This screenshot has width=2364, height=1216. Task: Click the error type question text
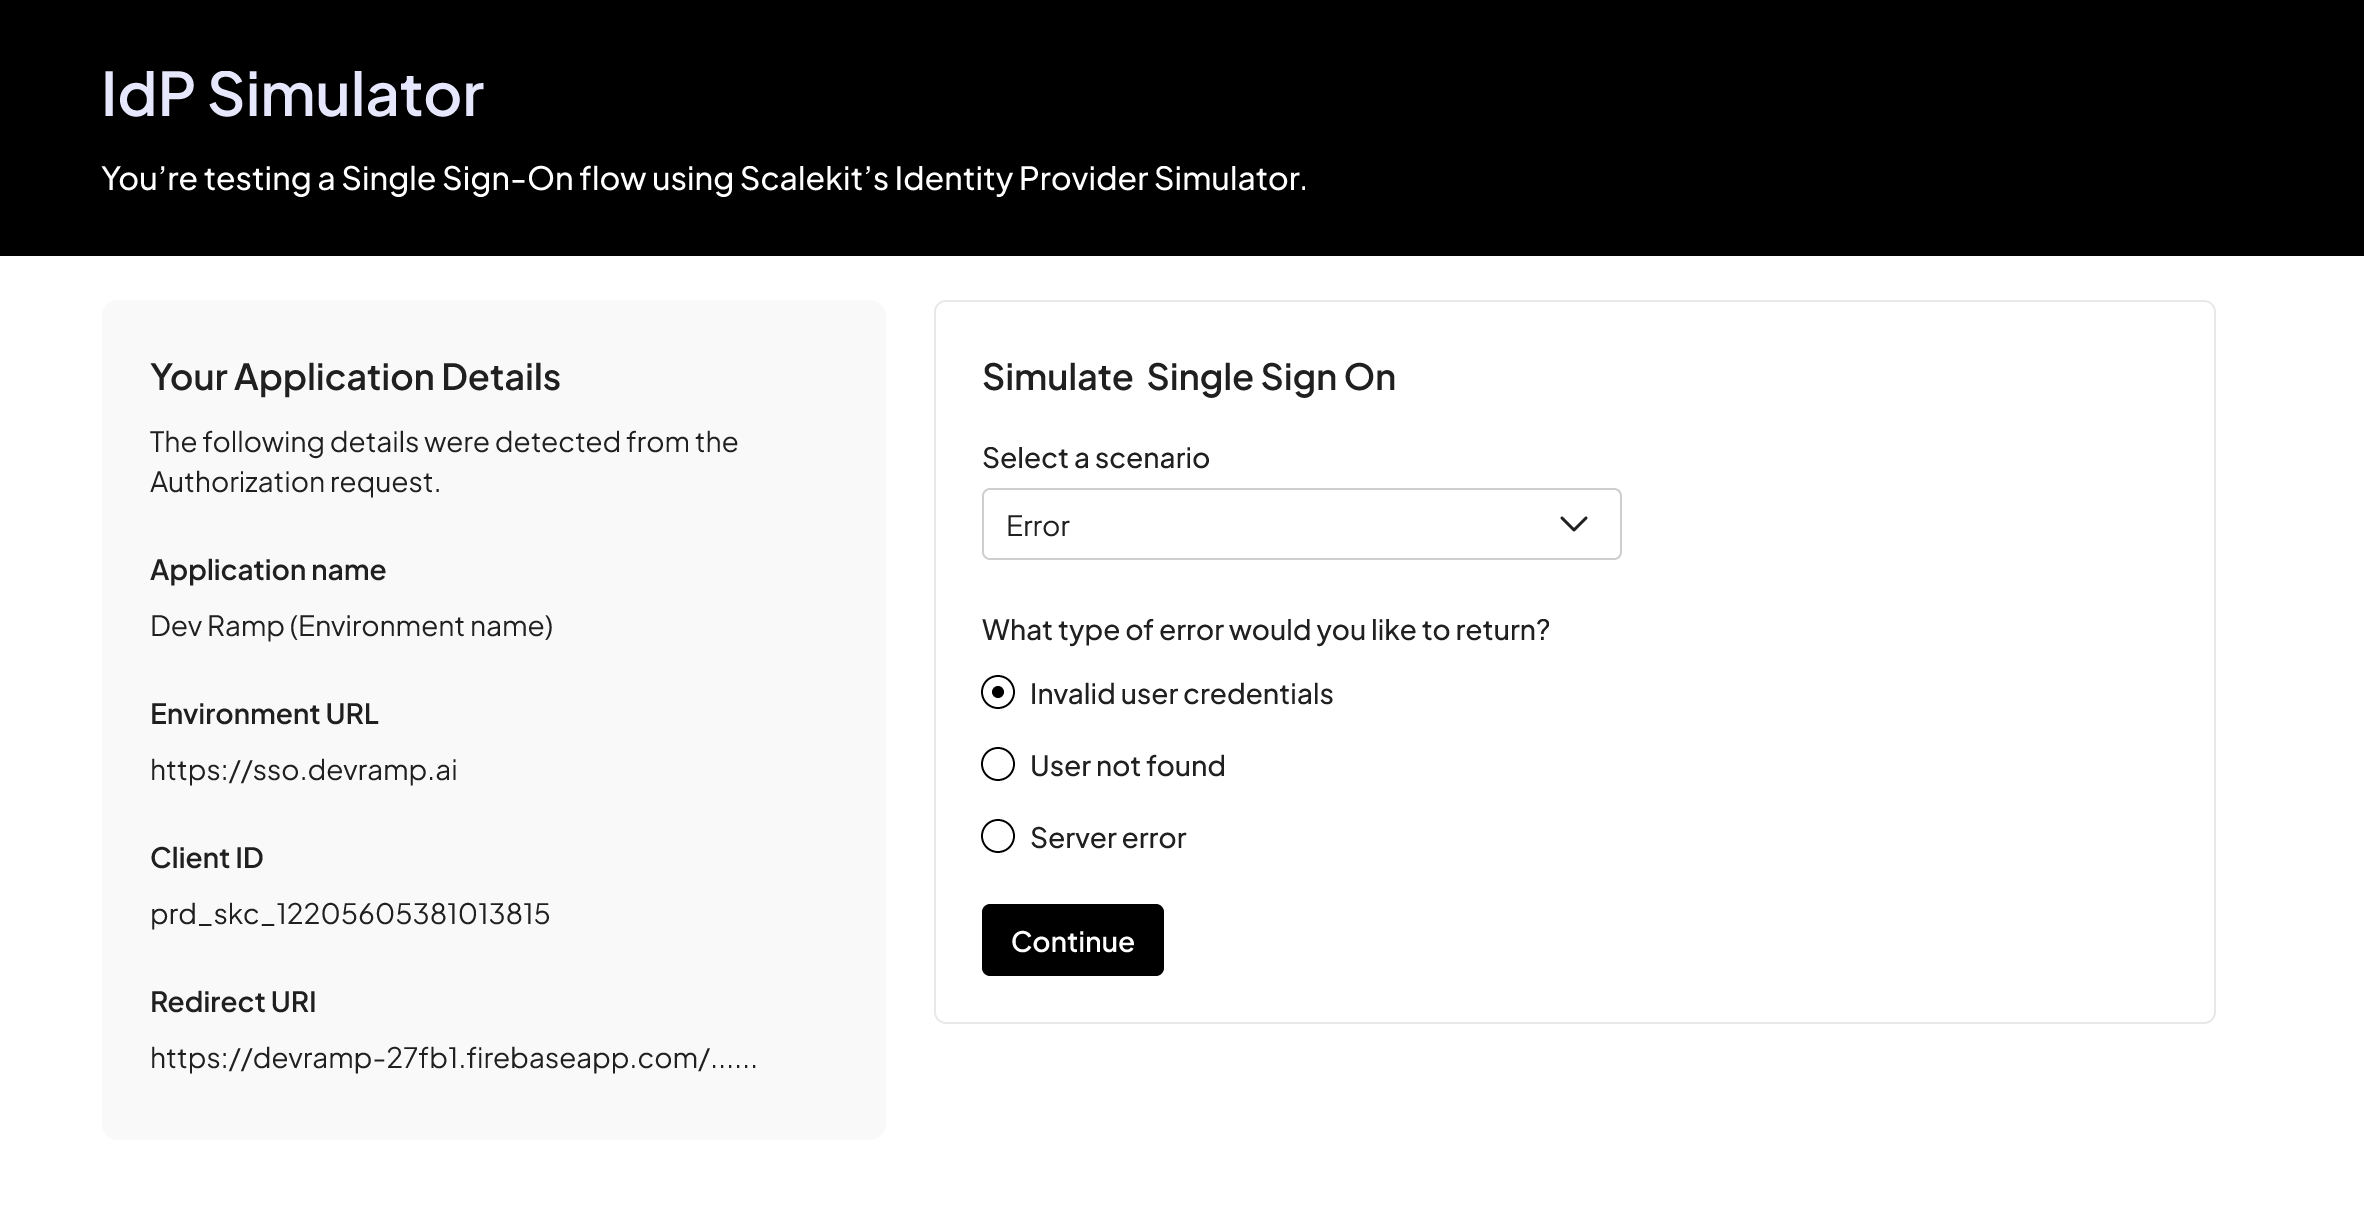coord(1265,629)
